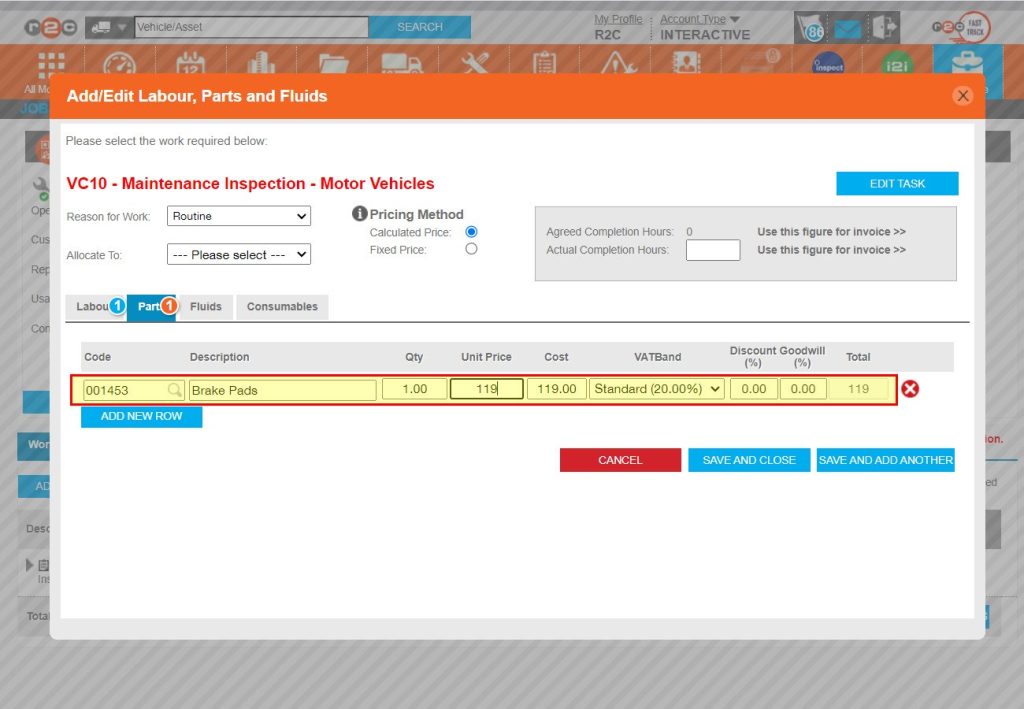The height and width of the screenshot is (709, 1024).
Task: Click the Actual Completion Hours input field
Action: pos(712,249)
